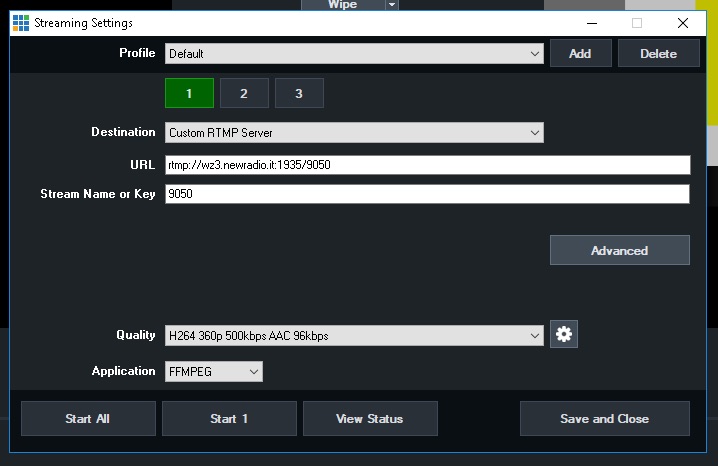The image size is (718, 466).
Task: Expand the Destination dropdown
Action: pyautogui.click(x=354, y=132)
